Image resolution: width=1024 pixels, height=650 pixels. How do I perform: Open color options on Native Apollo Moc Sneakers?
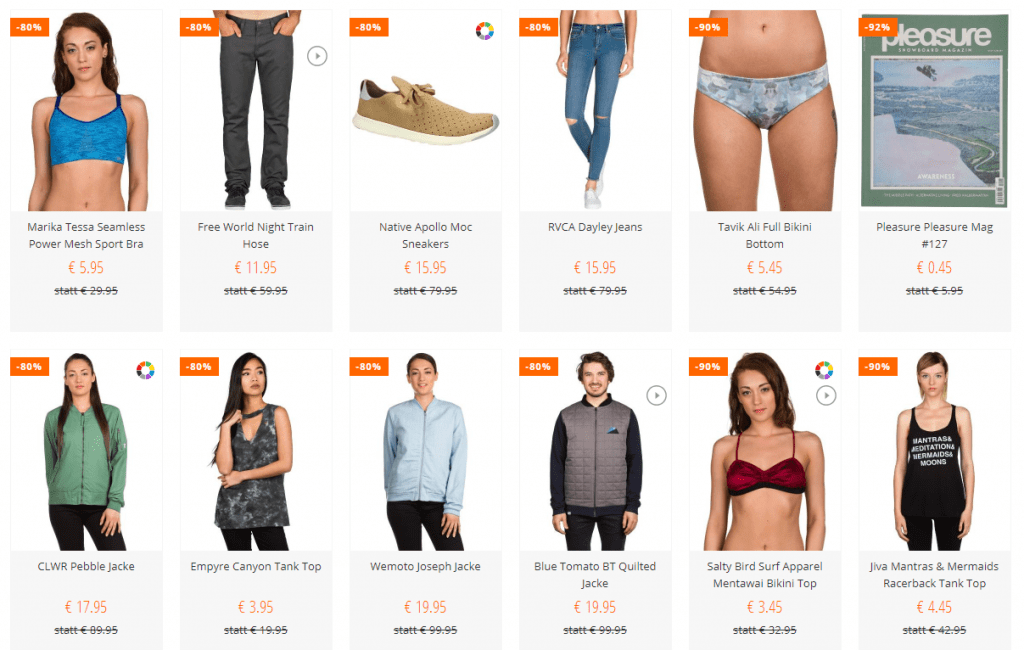point(485,31)
